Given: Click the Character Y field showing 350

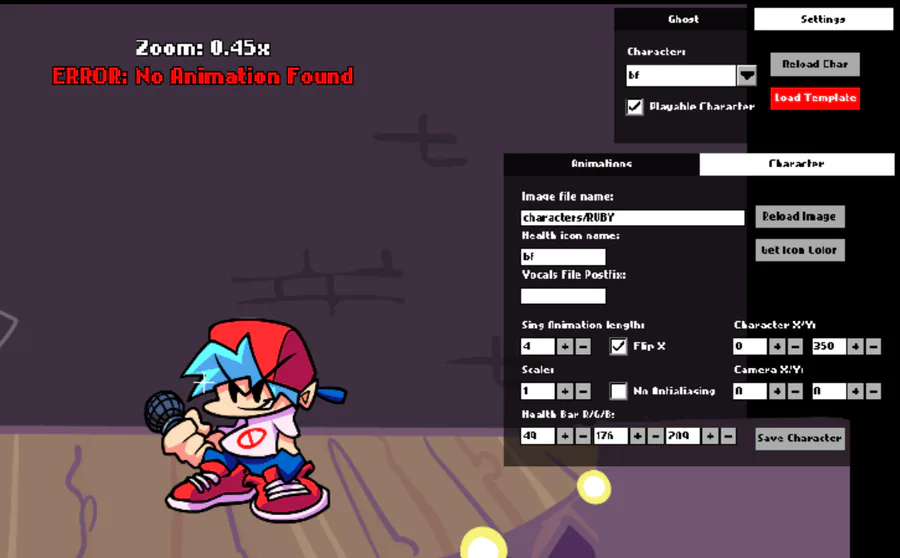Looking at the screenshot, I should [x=829, y=346].
